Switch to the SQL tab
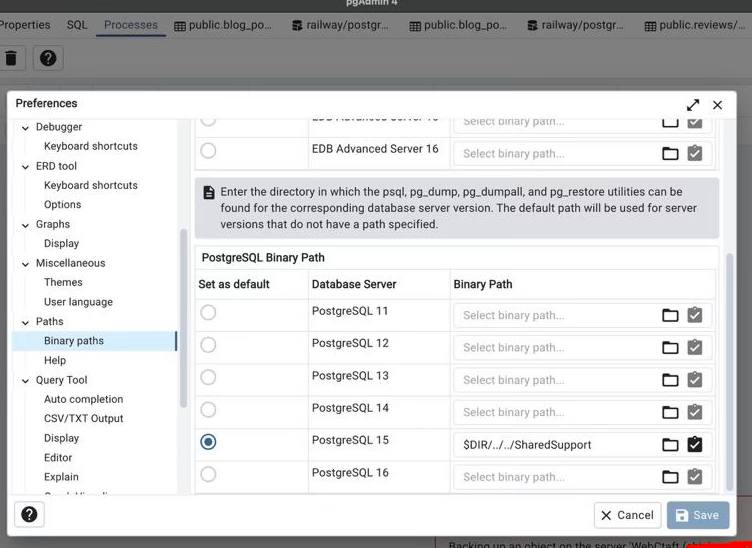This screenshot has height=548, width=752. click(x=77, y=25)
